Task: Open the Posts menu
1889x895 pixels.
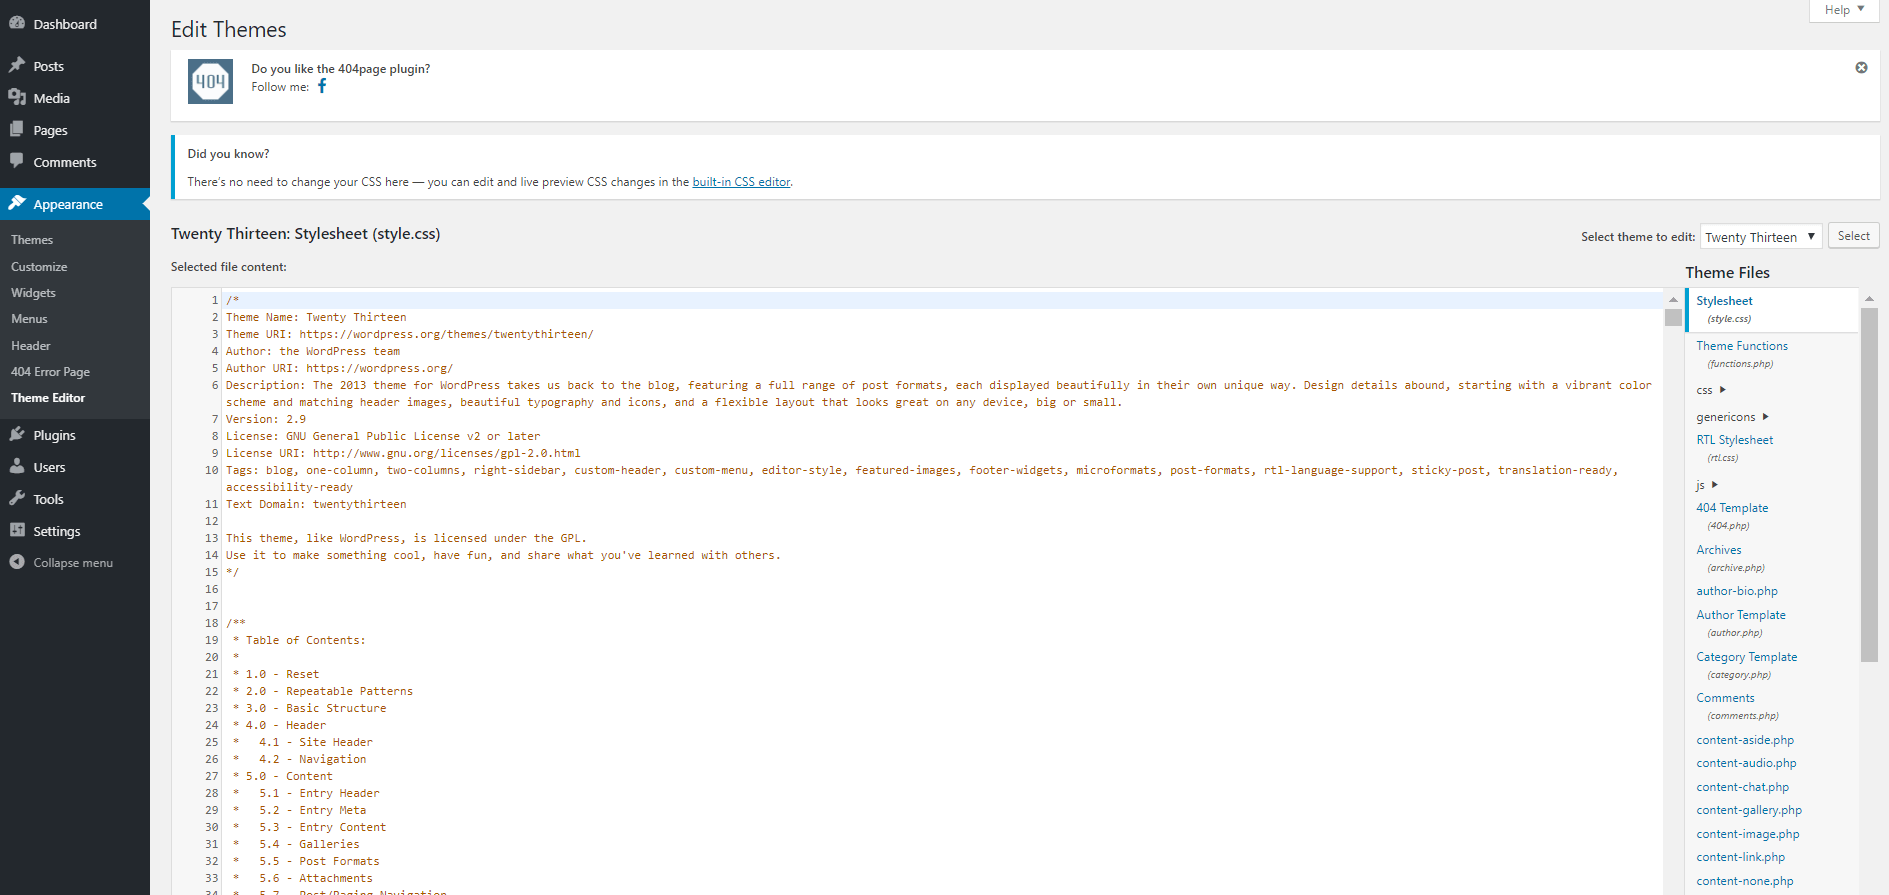Action: [x=75, y=66]
